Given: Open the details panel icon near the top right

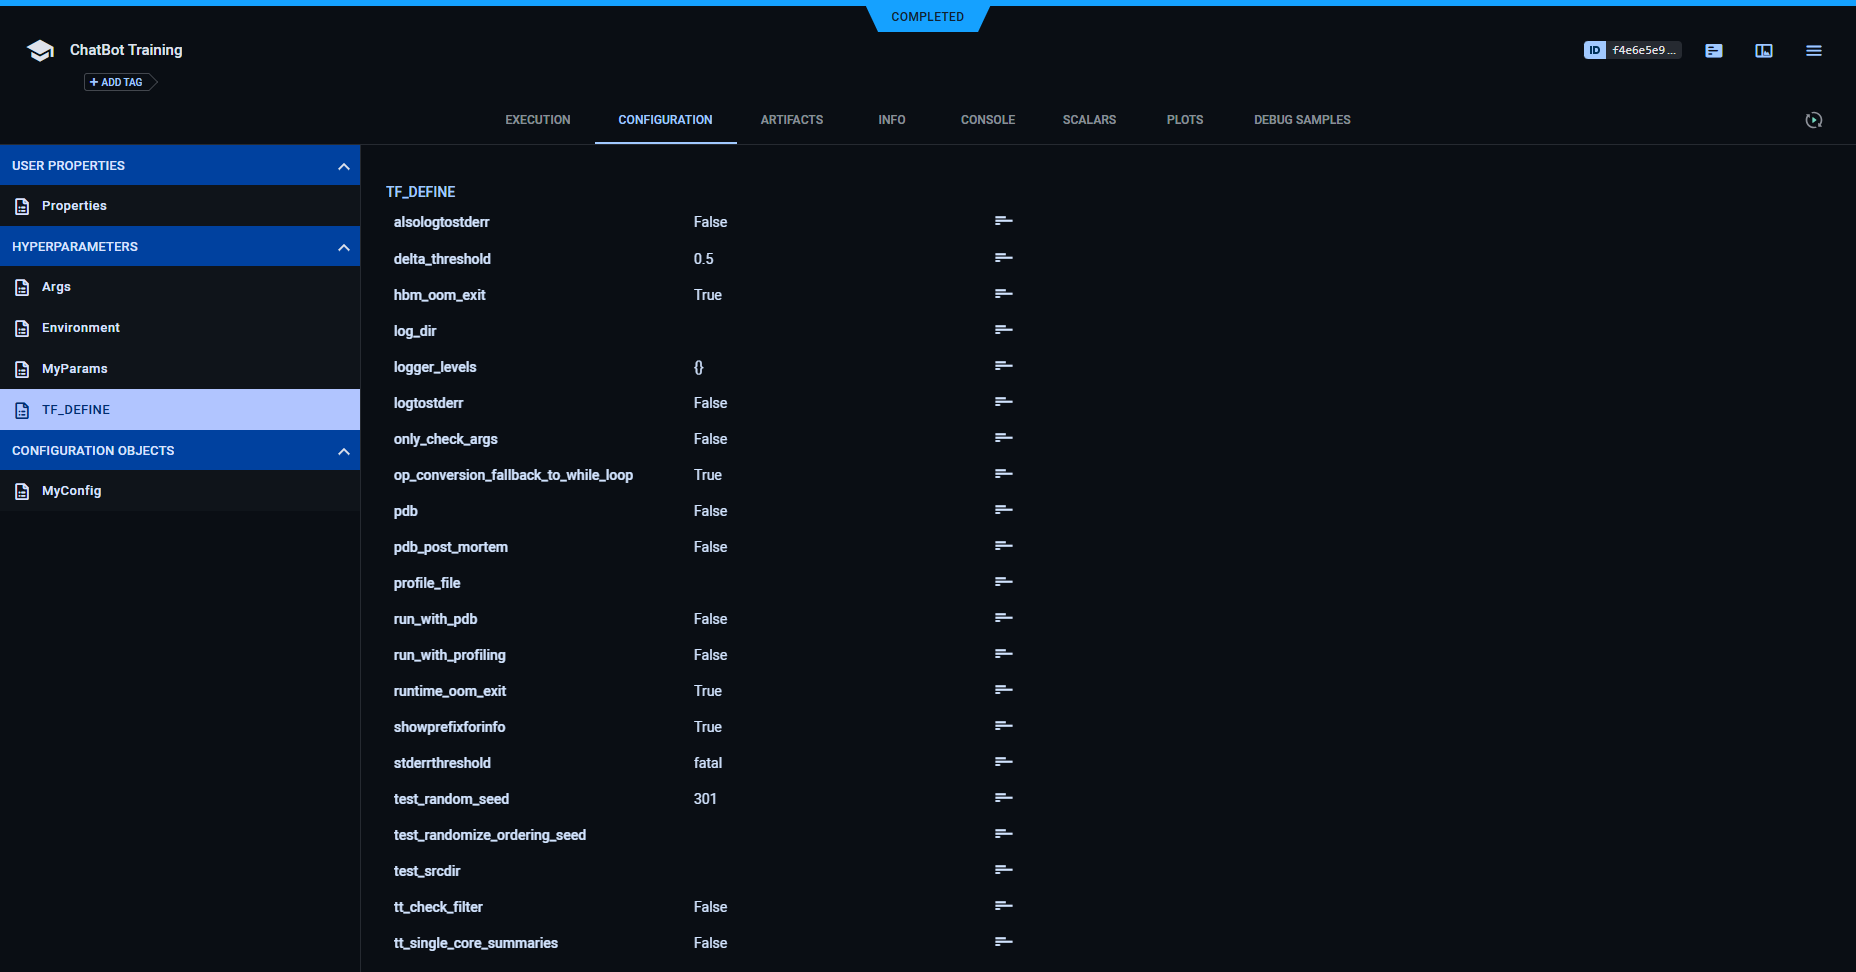Looking at the screenshot, I should (1764, 50).
